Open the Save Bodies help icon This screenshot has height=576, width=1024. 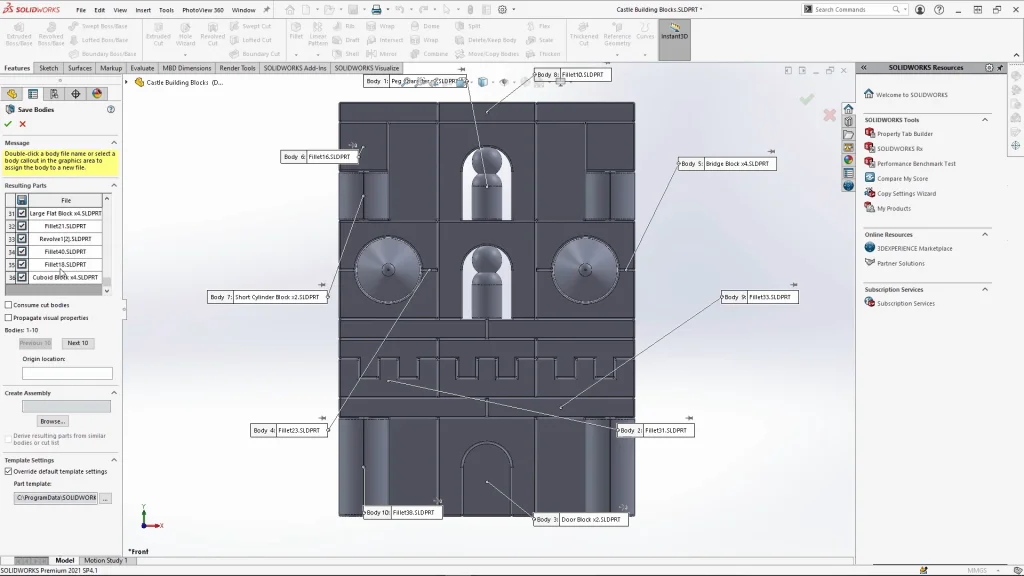[111, 109]
